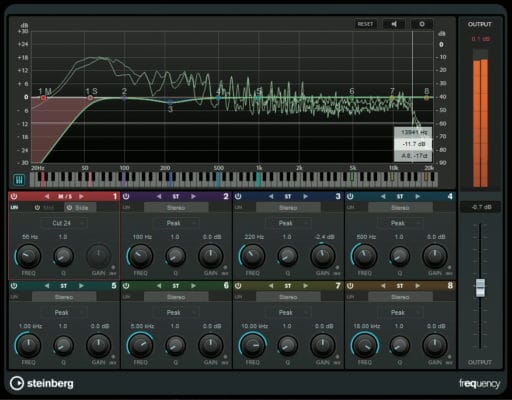Click the LIN button on band 6
Viewport: 512px width, 400px height.
[126, 297]
